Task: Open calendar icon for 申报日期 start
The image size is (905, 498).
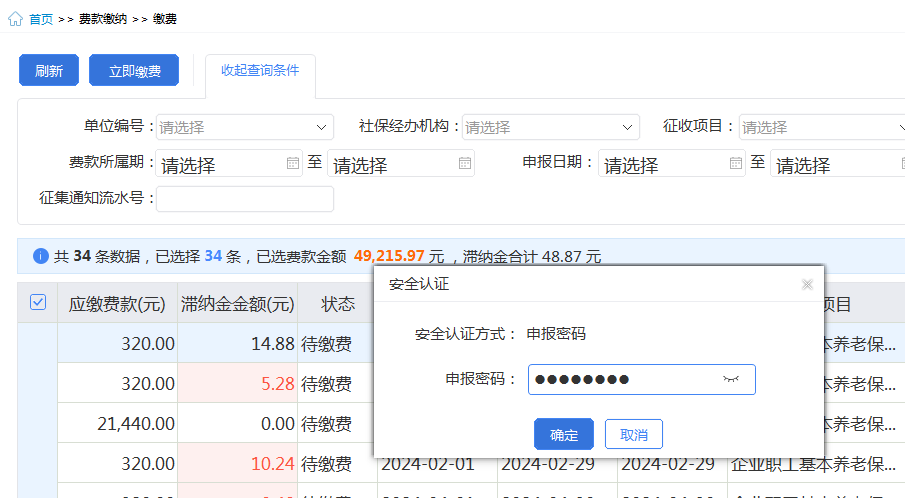Action: [735, 163]
